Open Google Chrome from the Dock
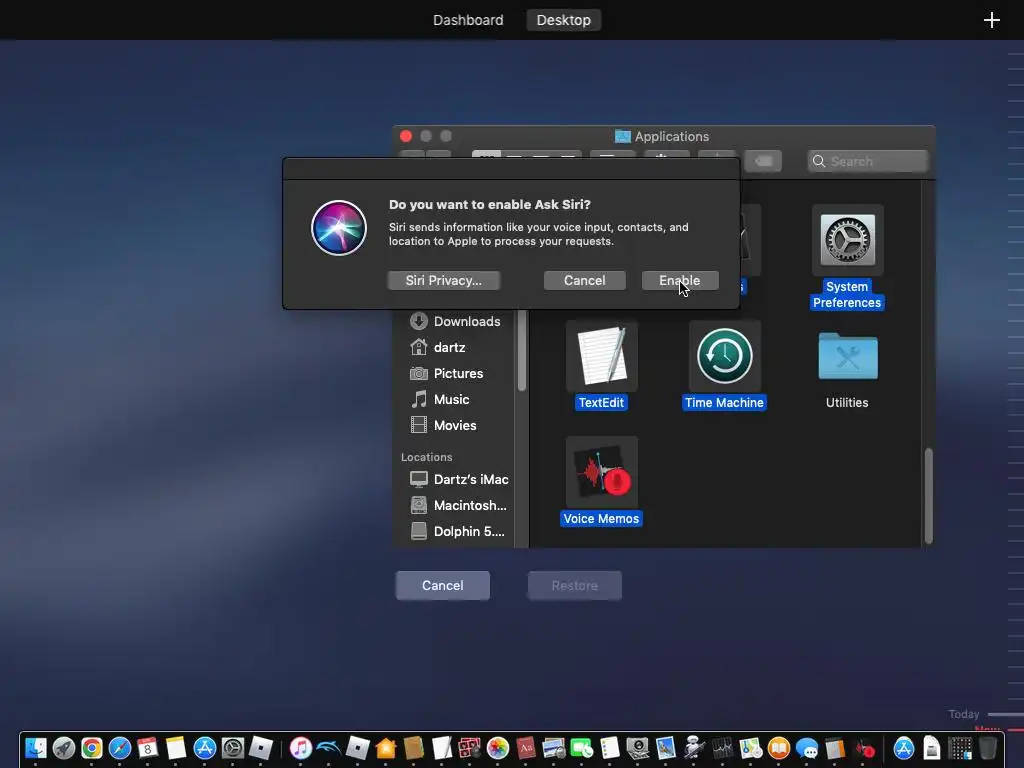1024x768 pixels. tap(92, 748)
